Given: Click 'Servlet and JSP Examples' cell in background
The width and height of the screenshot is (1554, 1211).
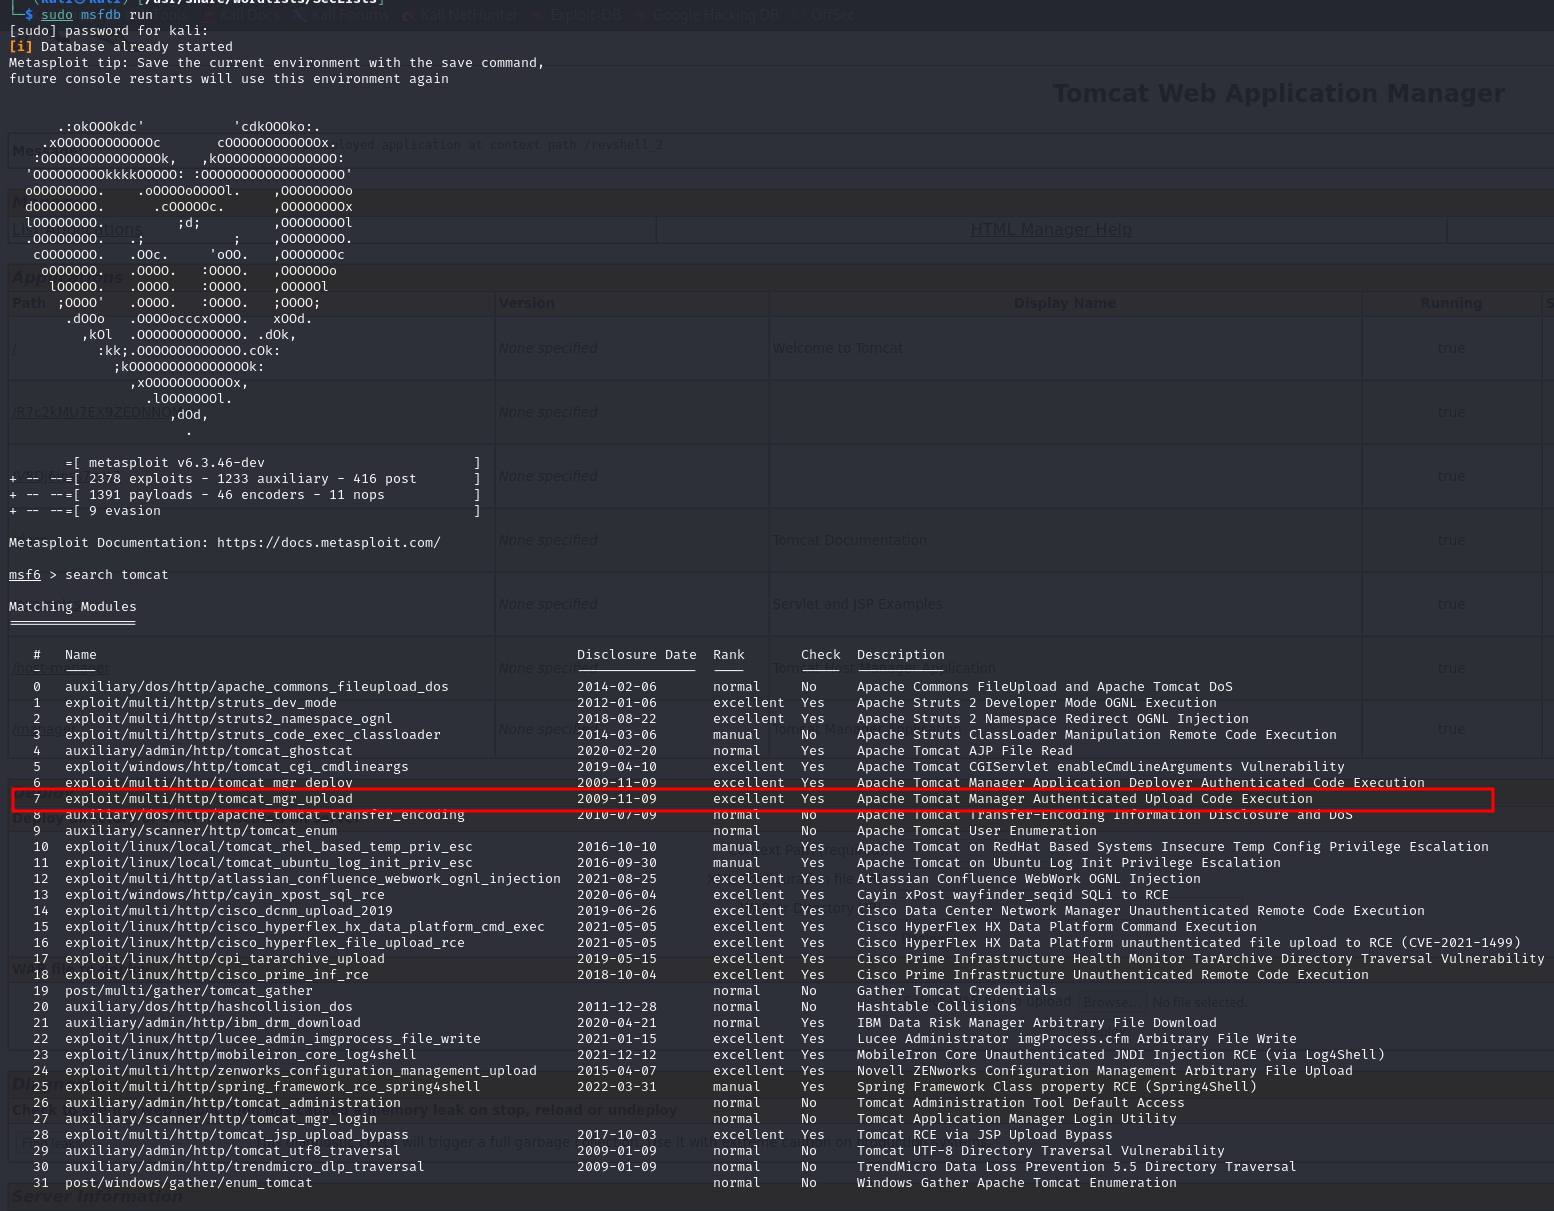Looking at the screenshot, I should (858, 604).
